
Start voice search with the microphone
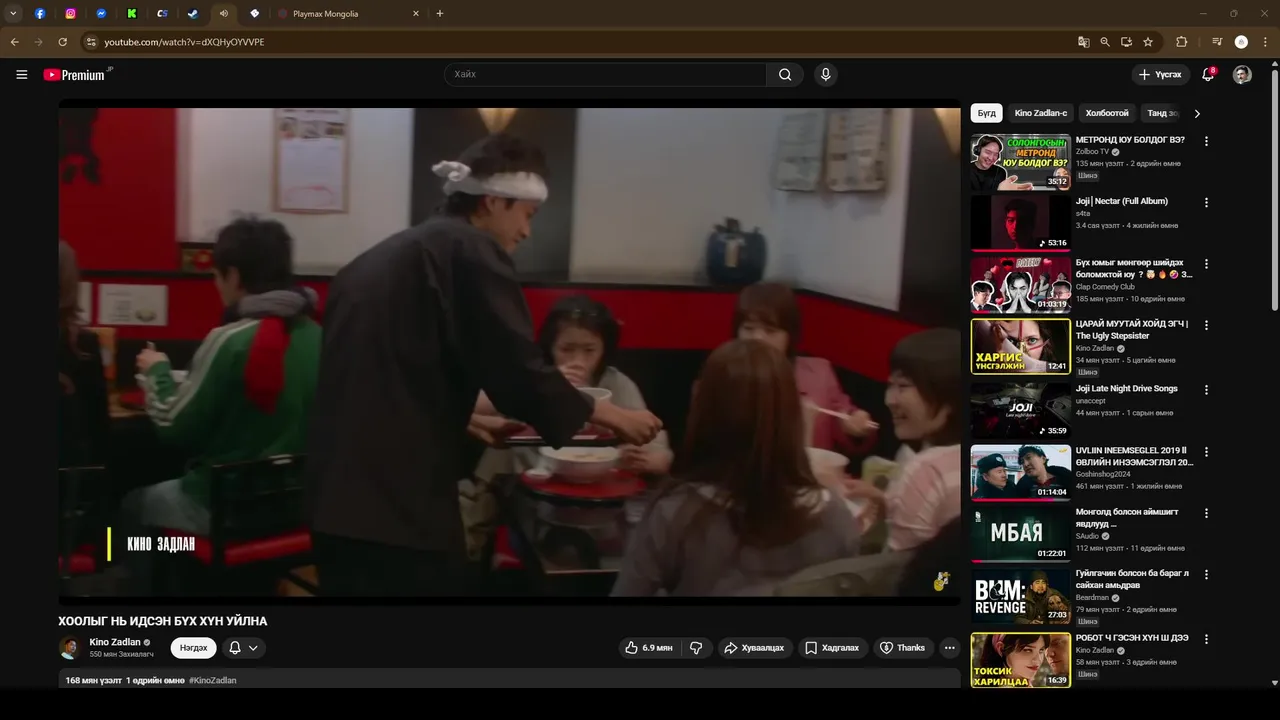(x=825, y=74)
